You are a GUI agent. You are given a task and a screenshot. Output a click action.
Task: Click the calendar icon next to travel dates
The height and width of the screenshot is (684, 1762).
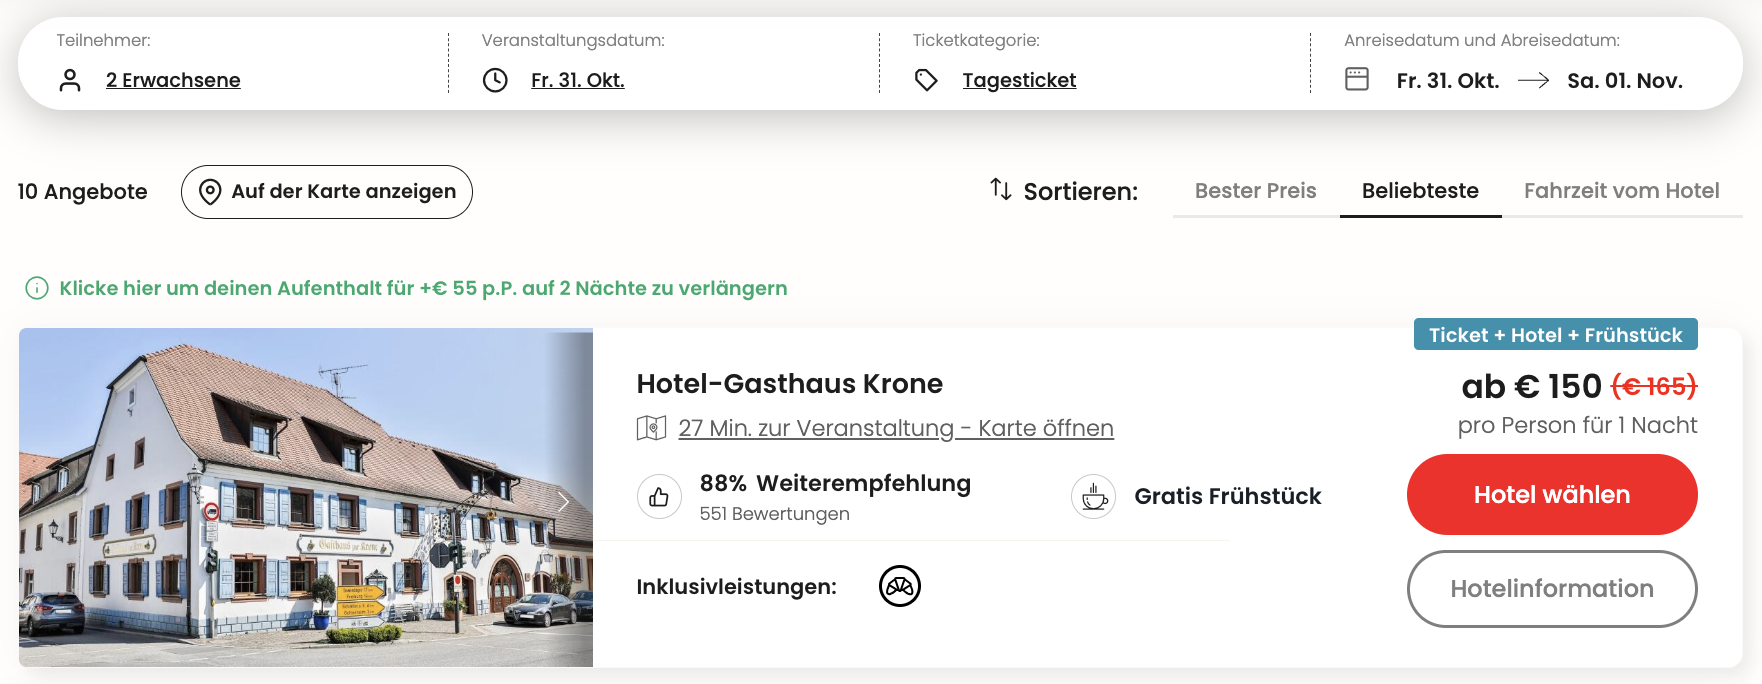point(1357,79)
